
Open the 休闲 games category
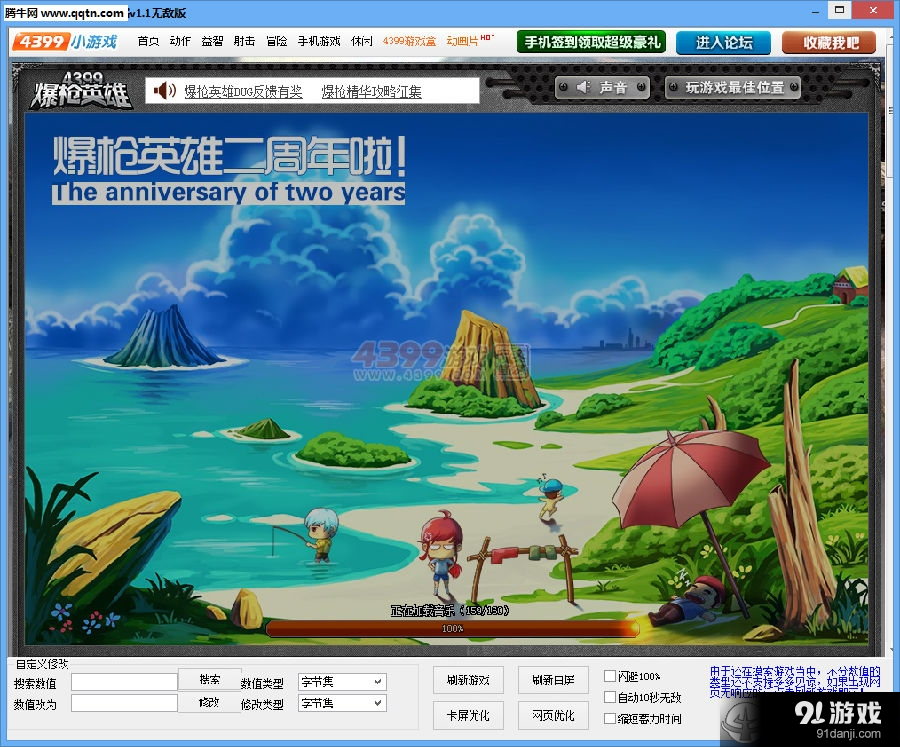(x=362, y=41)
